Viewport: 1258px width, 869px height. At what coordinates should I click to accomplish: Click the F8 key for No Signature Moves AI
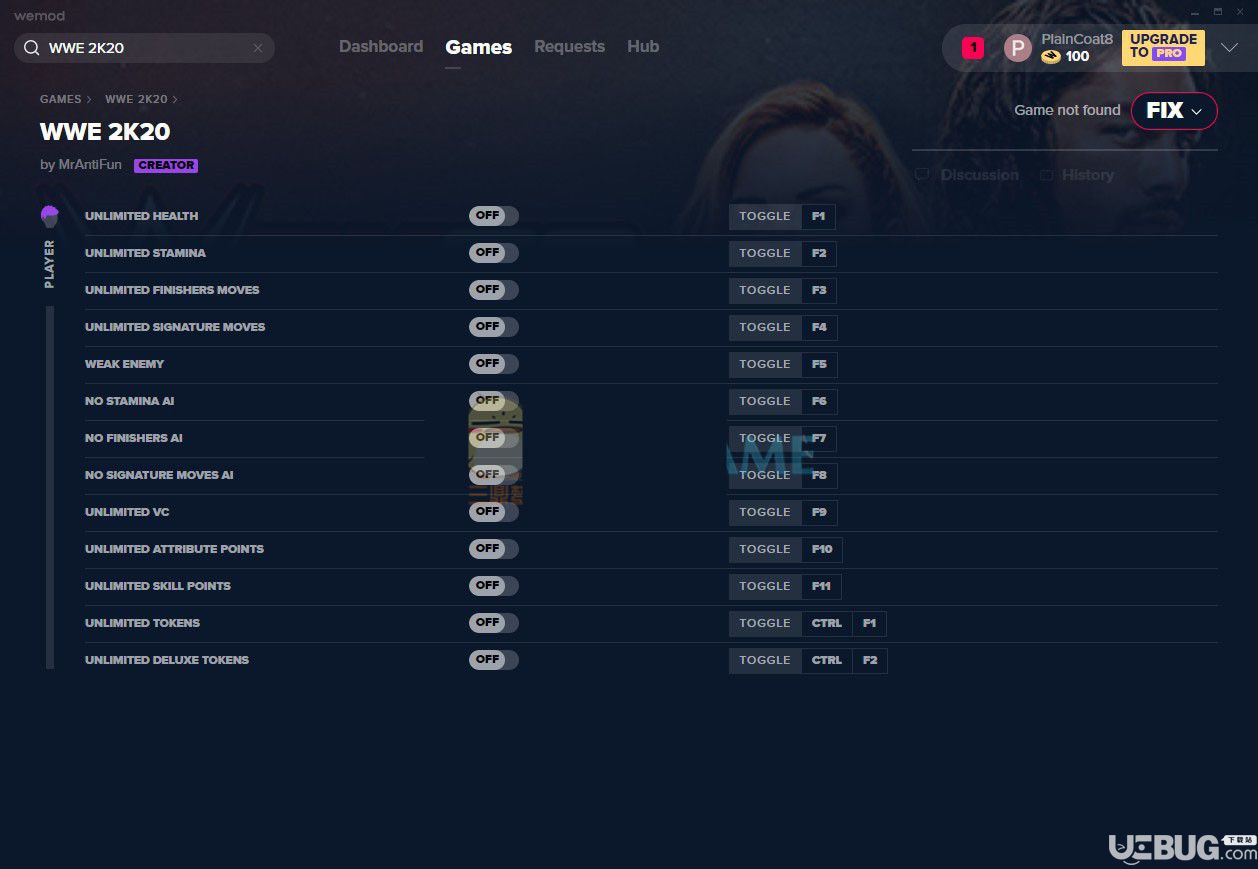pos(819,475)
